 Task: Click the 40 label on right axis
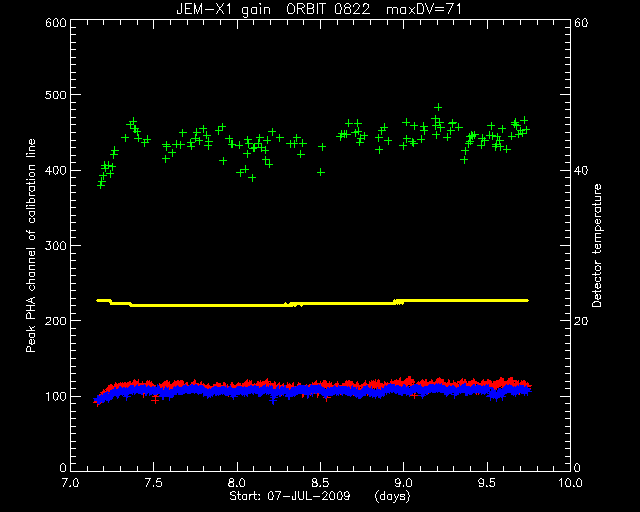tap(581, 171)
